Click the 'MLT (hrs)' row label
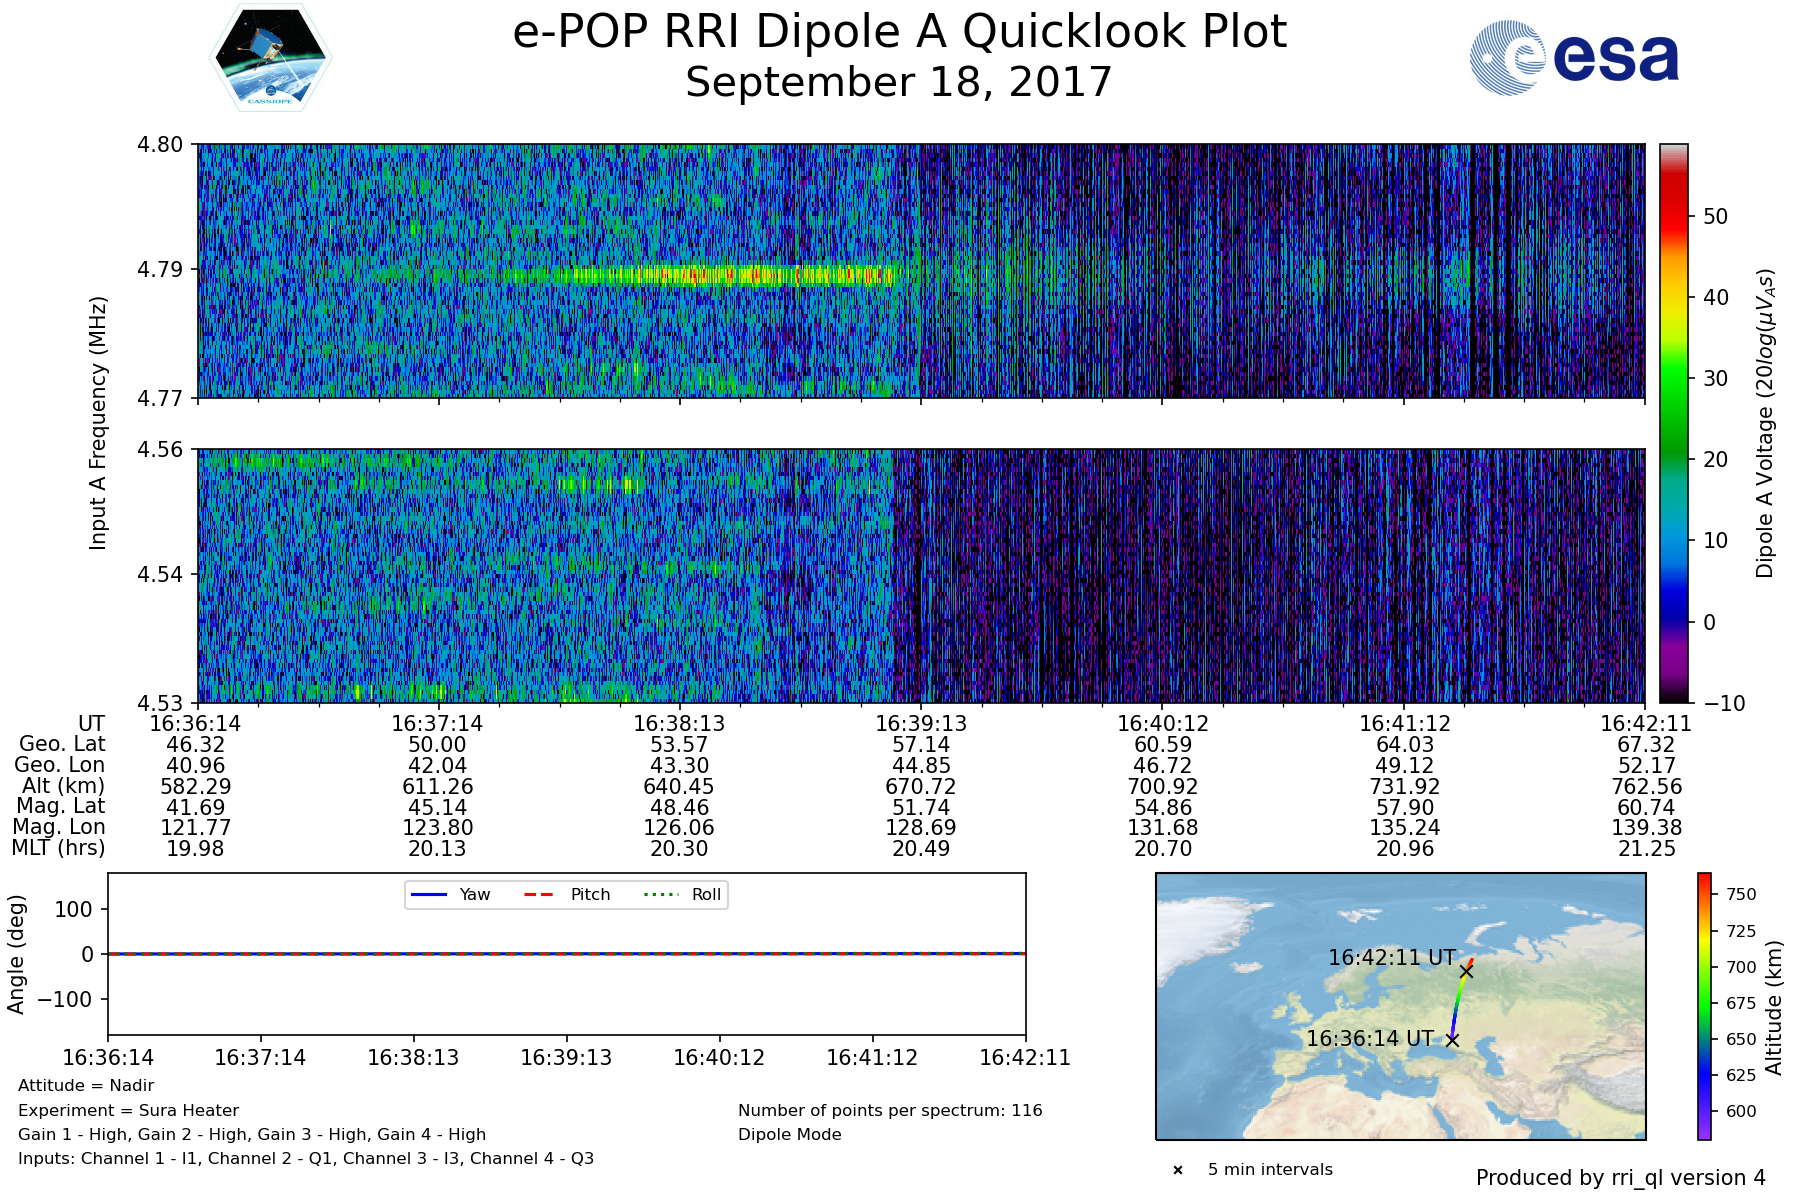The image size is (1800, 1200). pos(58,848)
